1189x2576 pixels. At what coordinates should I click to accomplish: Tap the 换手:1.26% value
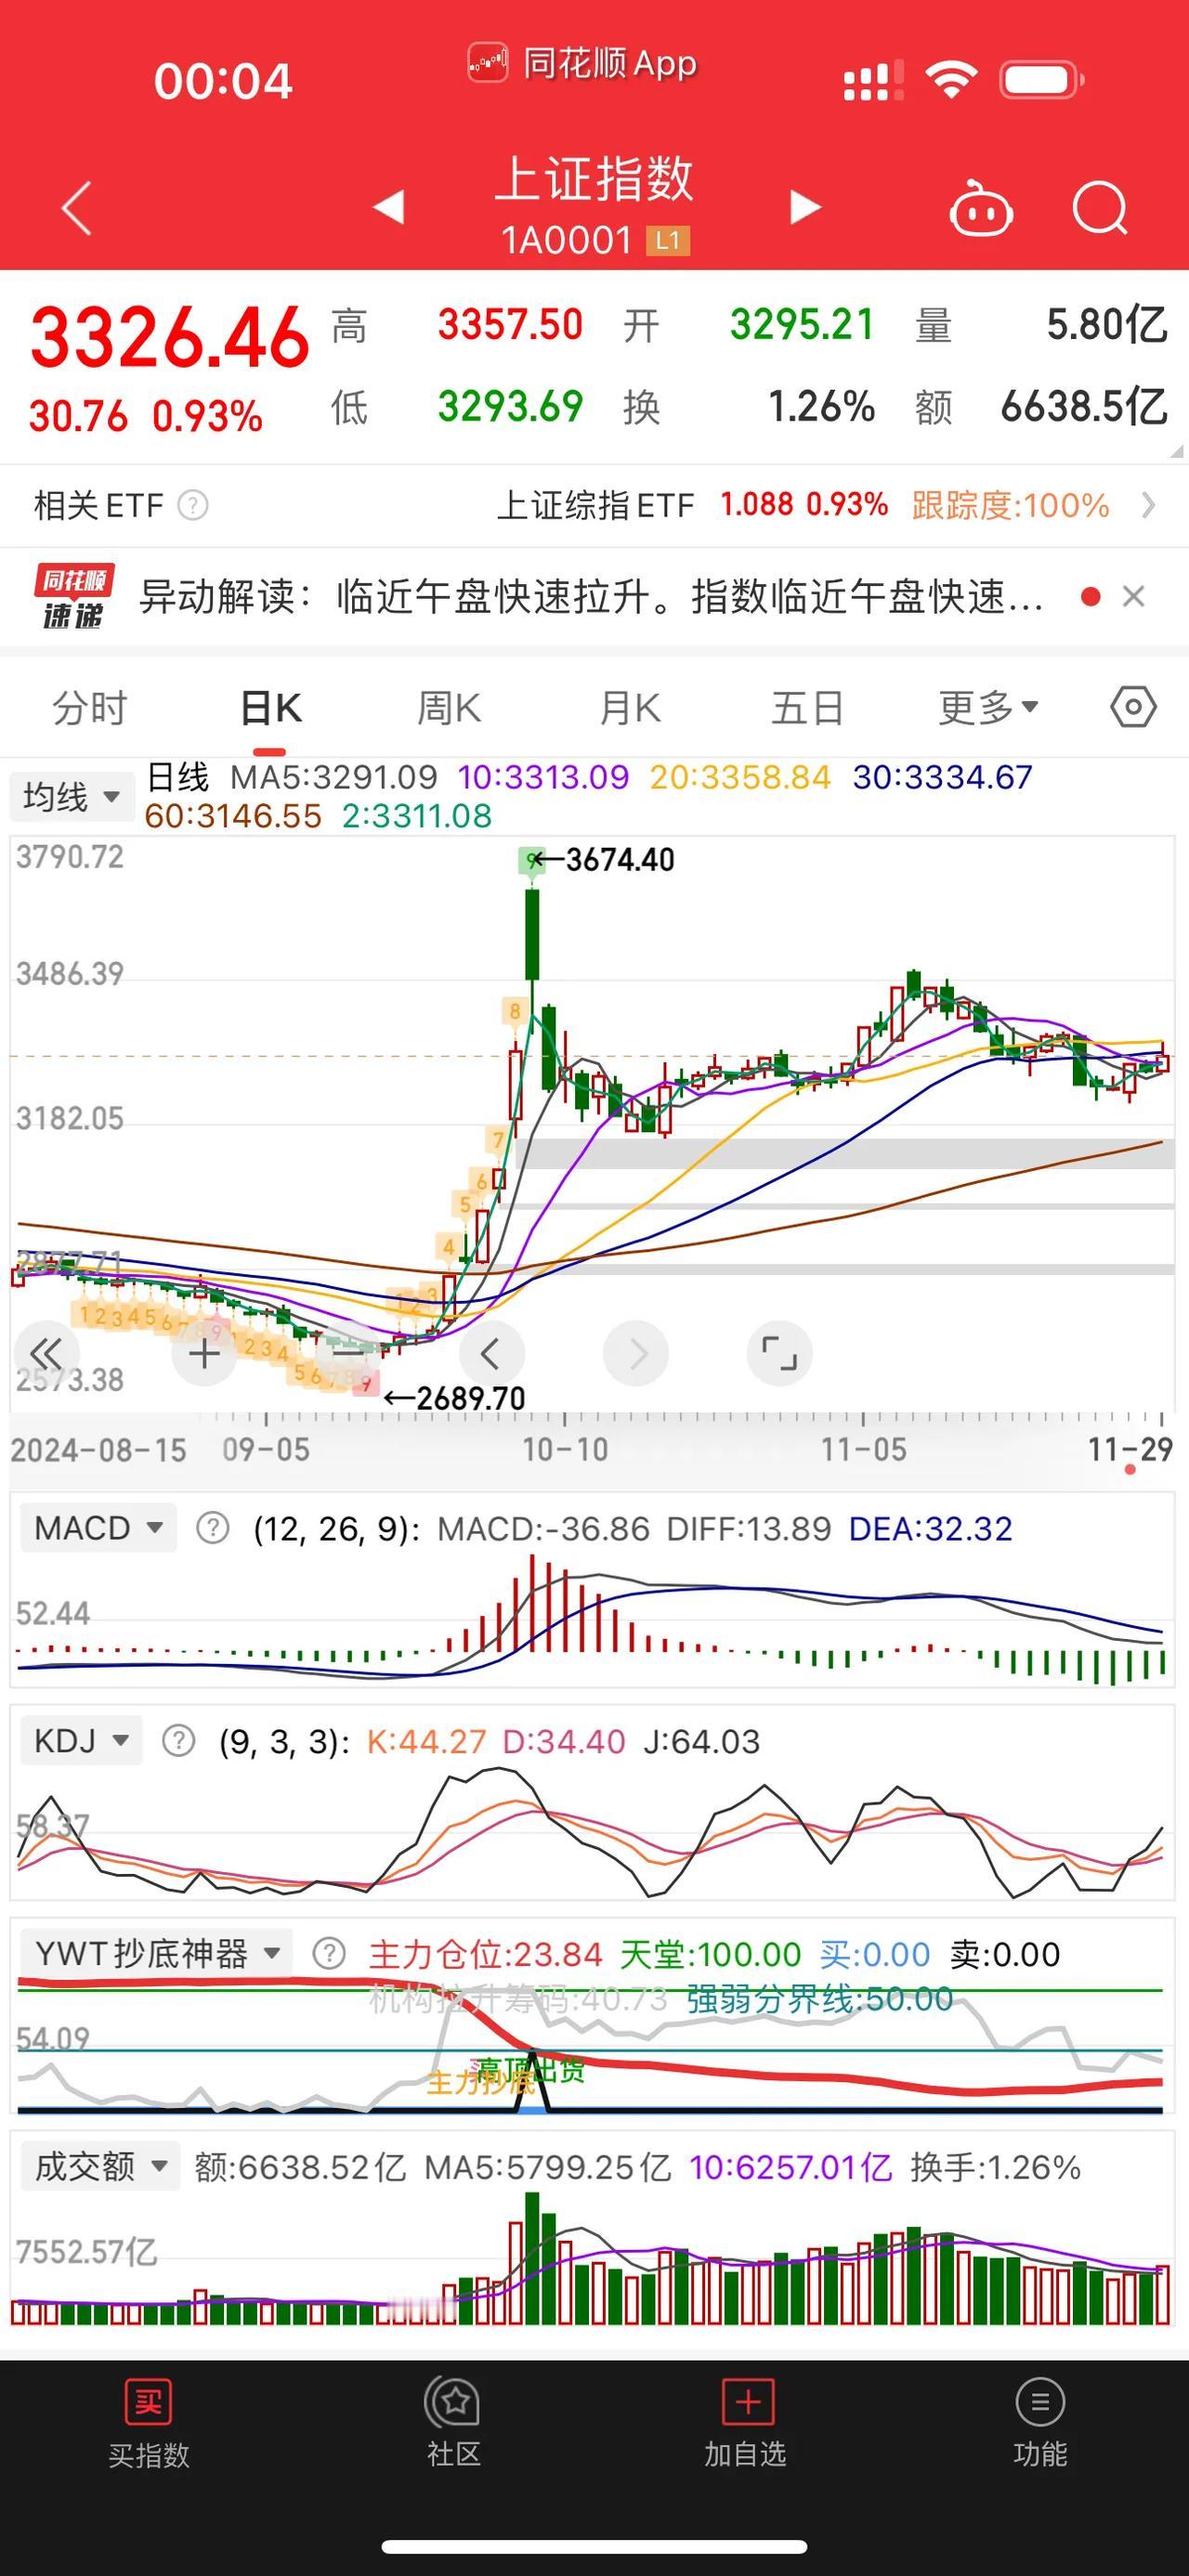996,2167
